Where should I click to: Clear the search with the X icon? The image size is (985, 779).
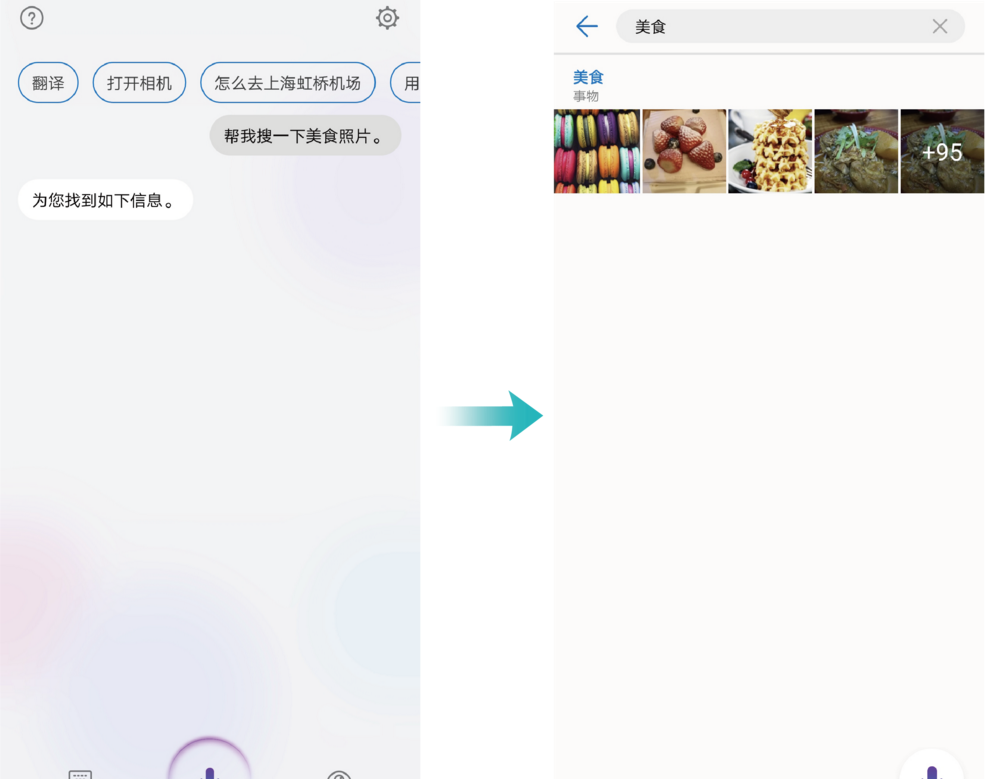click(x=939, y=26)
